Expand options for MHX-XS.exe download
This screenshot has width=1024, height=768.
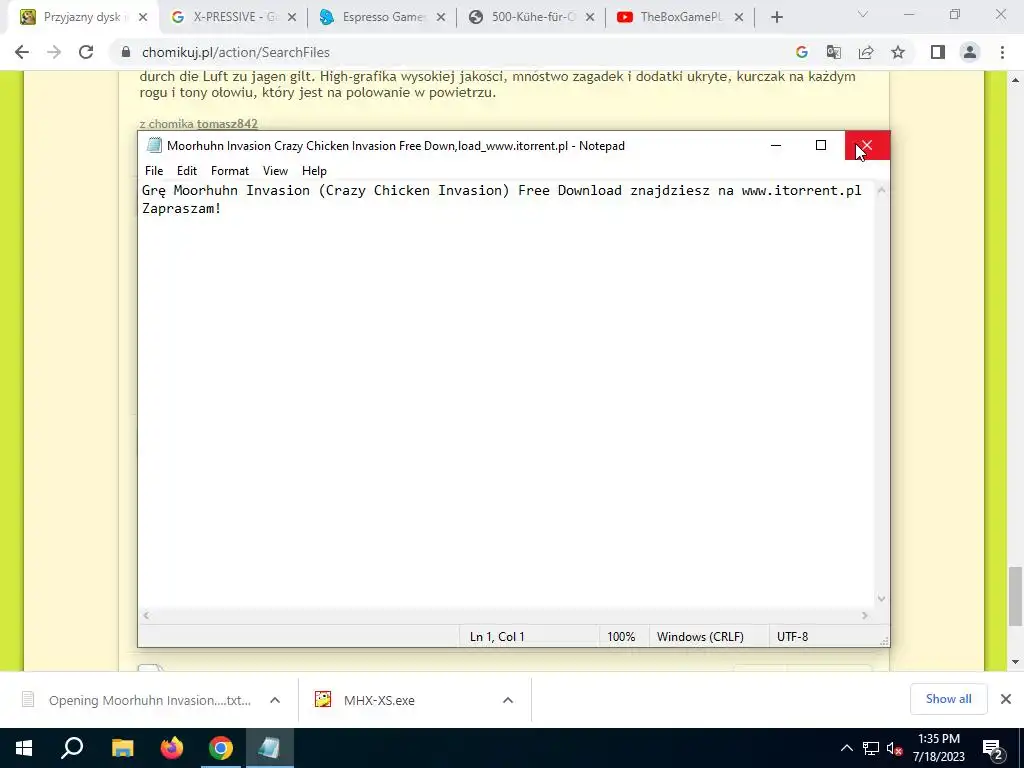pyautogui.click(x=507, y=700)
